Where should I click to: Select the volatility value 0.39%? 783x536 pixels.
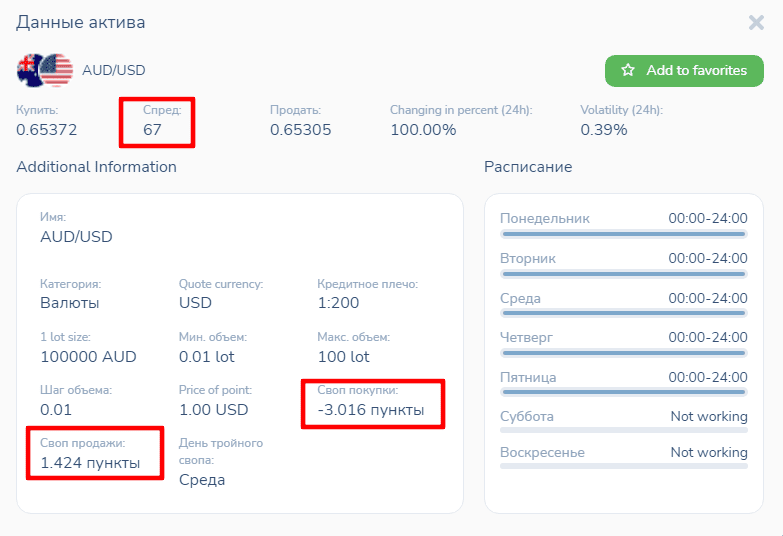[603, 130]
